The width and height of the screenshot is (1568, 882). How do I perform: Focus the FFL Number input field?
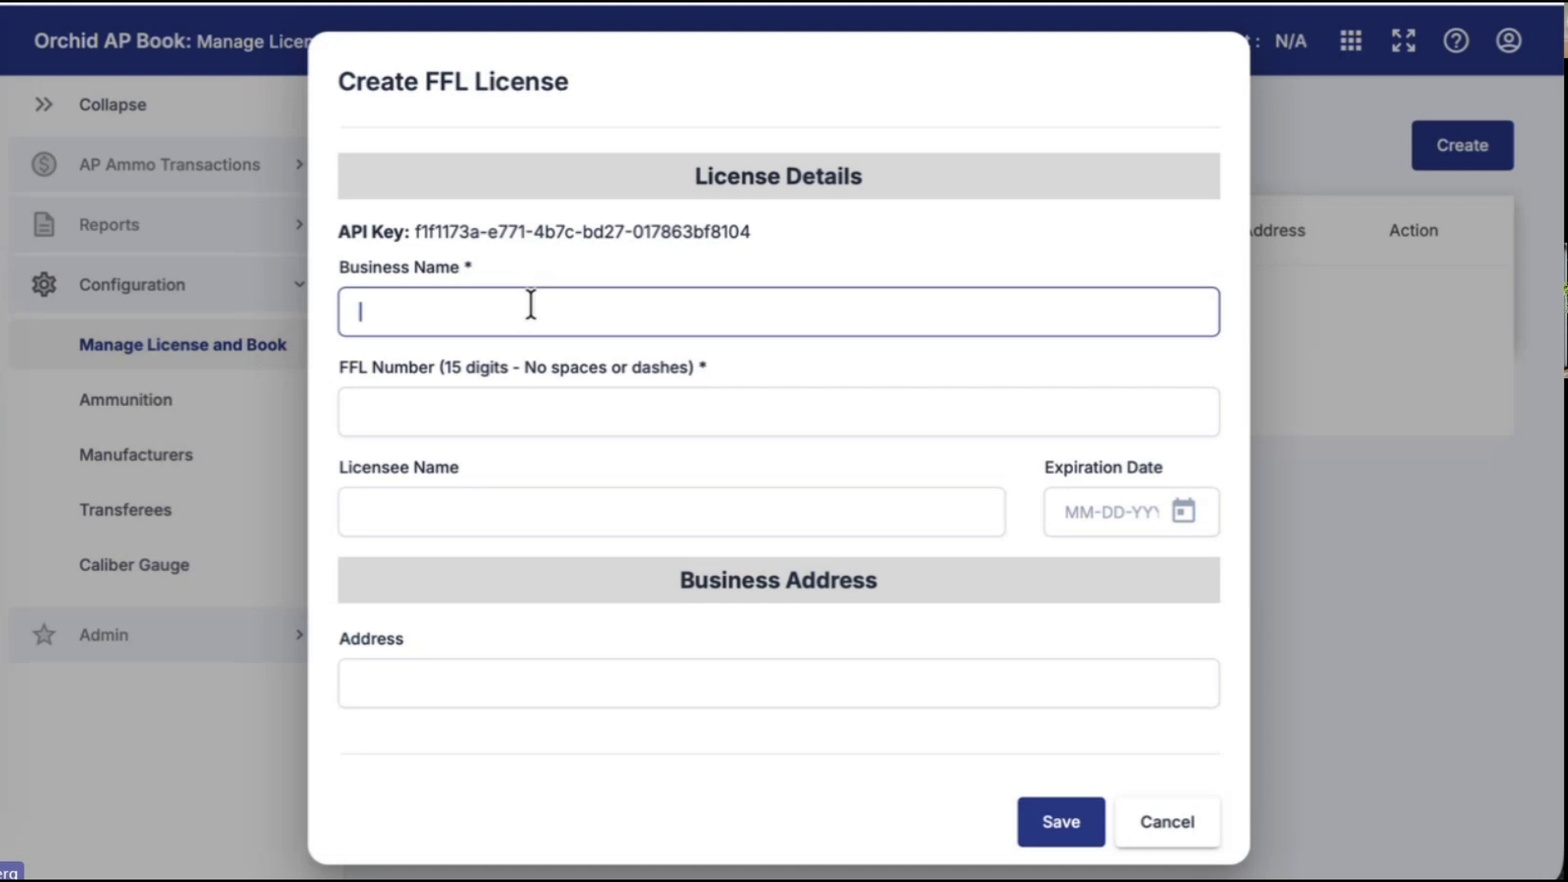(778, 412)
